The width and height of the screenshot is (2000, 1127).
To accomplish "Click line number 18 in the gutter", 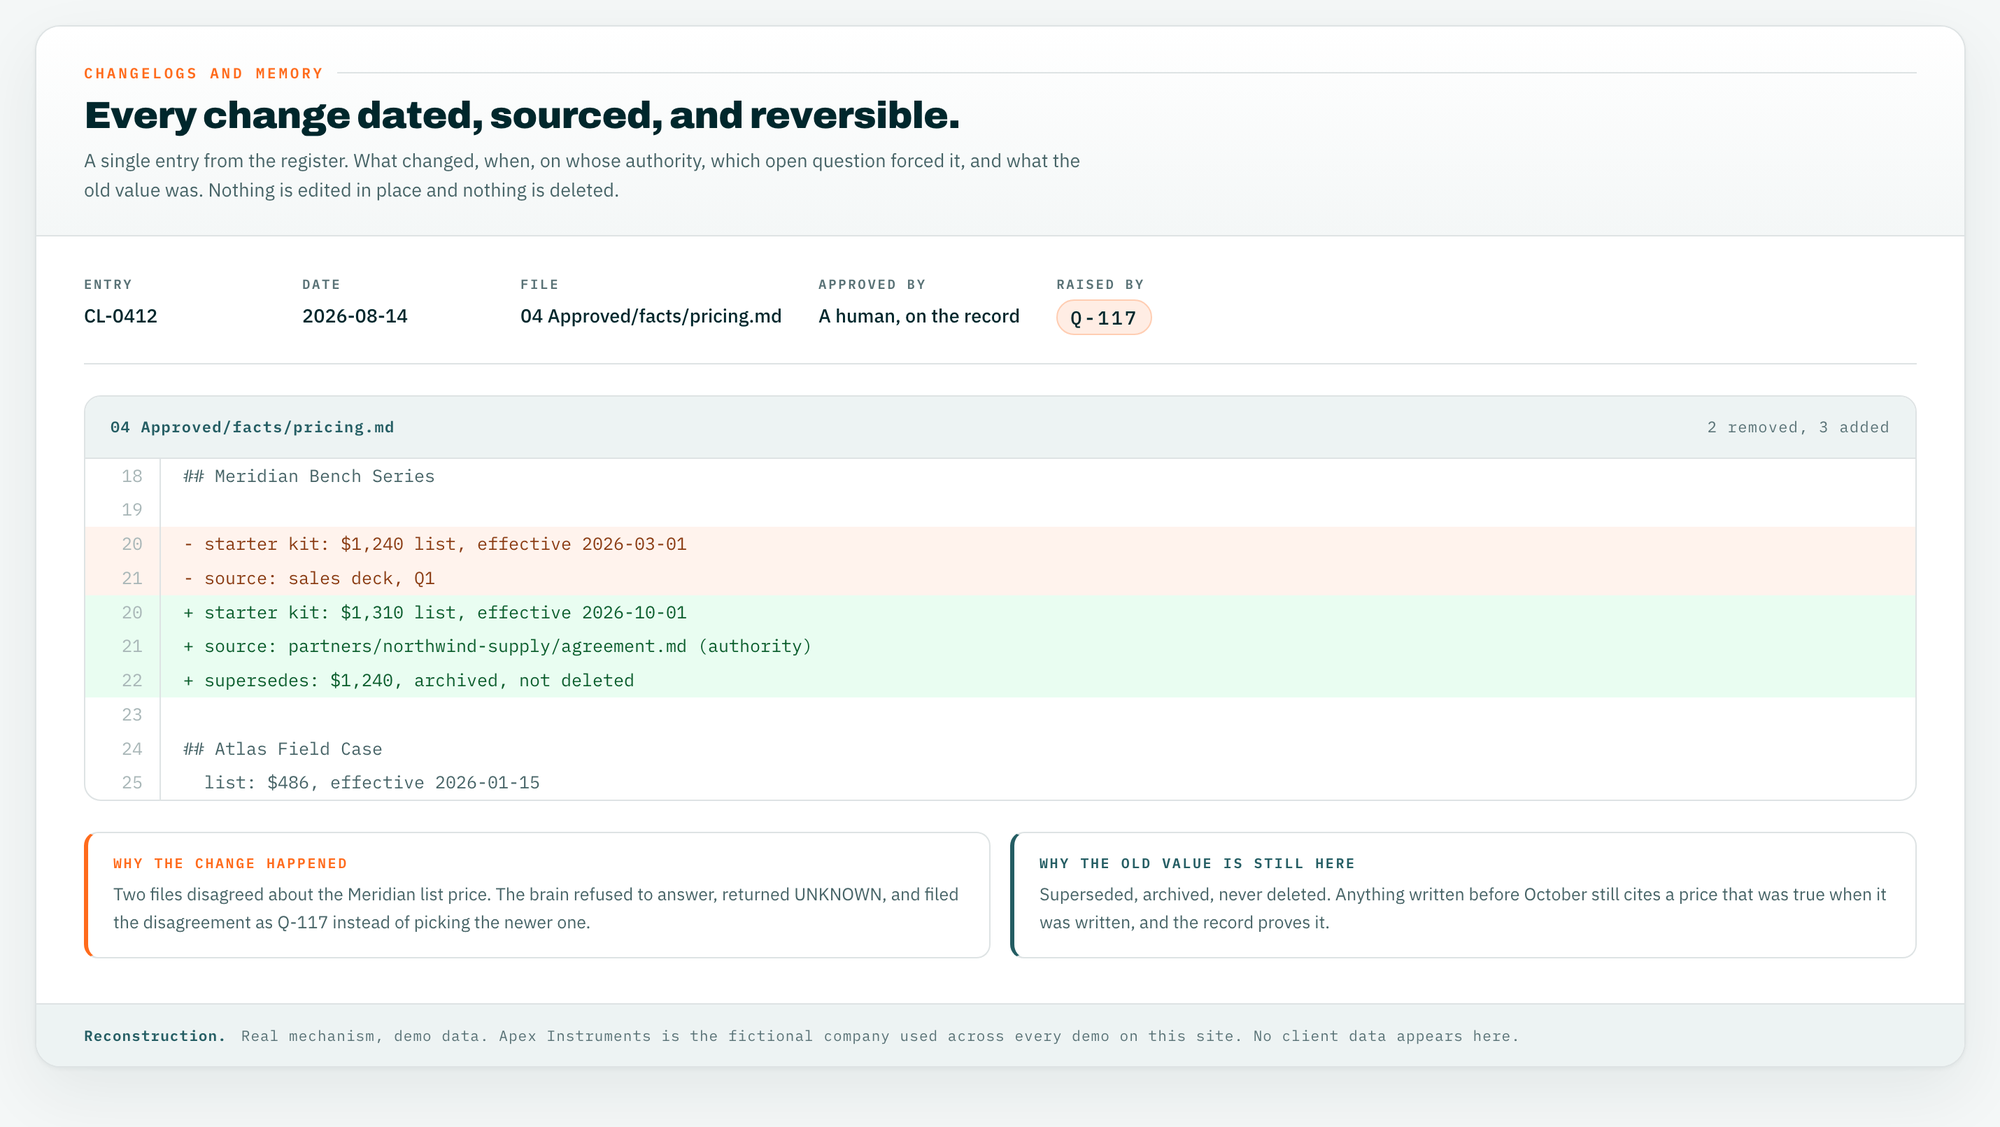I will [132, 476].
